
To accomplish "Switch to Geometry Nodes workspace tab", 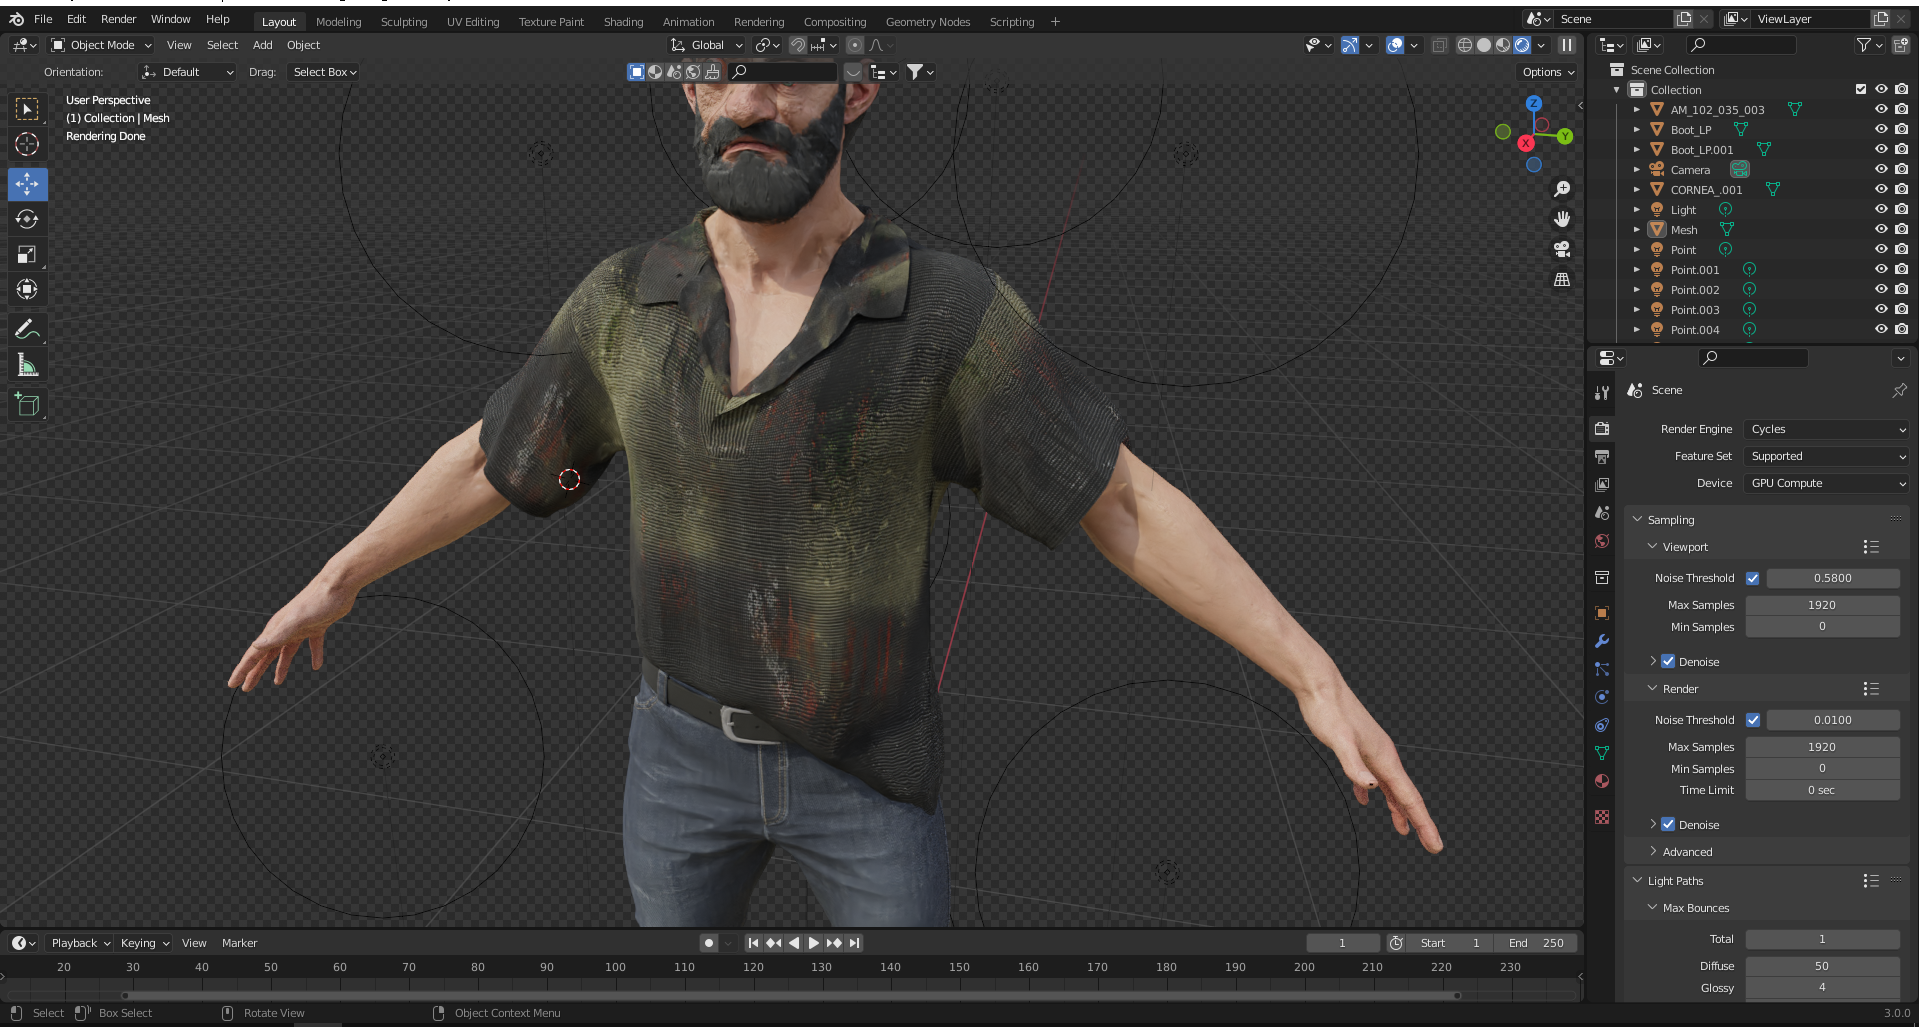I will tap(928, 21).
